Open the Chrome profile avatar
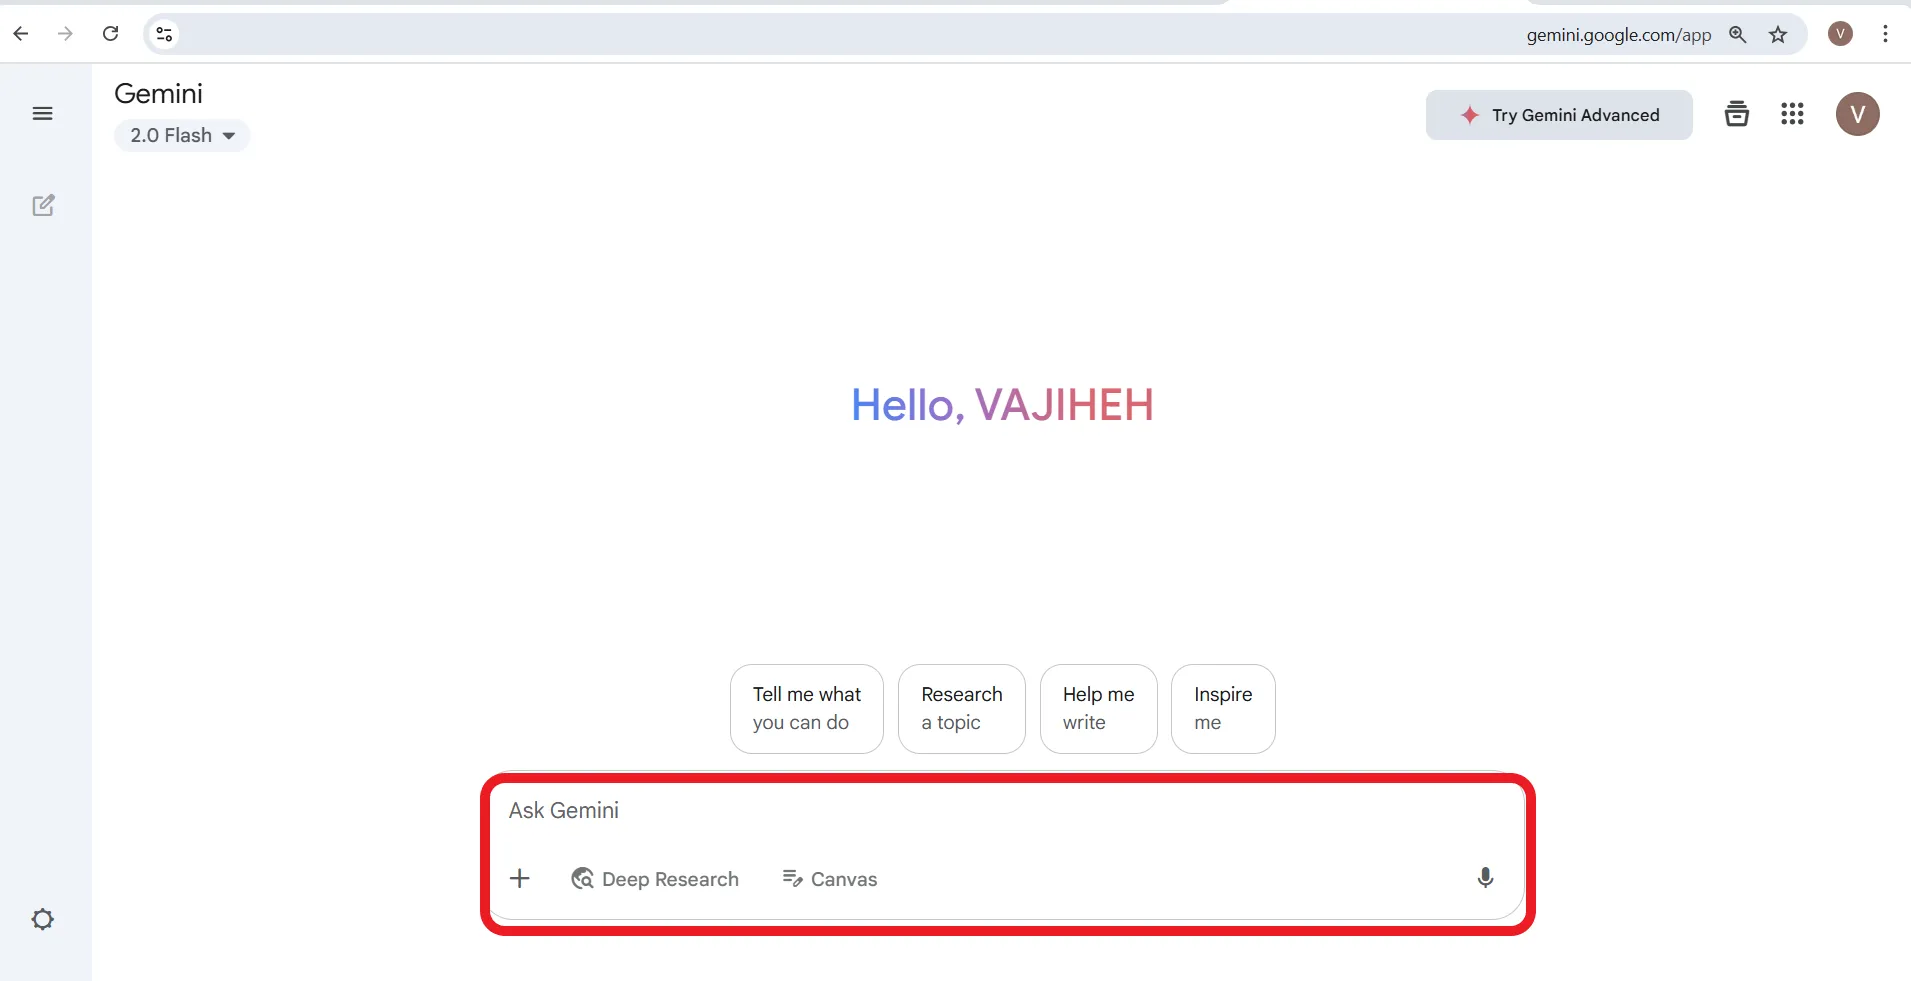Screen dimensions: 1911x981 tap(1840, 34)
